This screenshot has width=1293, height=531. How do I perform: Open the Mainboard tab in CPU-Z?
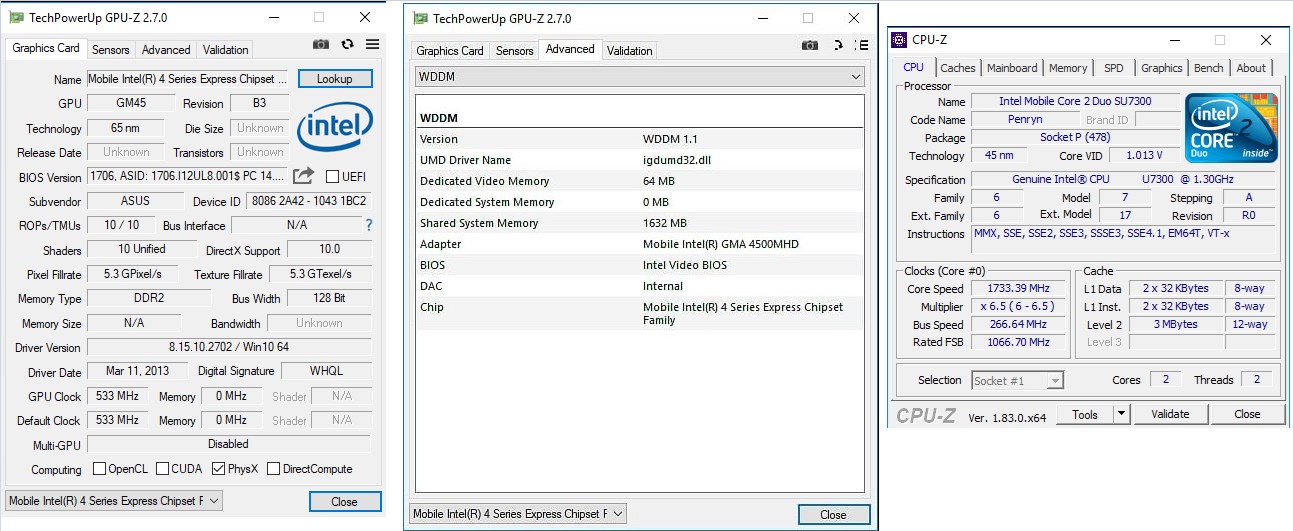pyautogui.click(x=1012, y=68)
